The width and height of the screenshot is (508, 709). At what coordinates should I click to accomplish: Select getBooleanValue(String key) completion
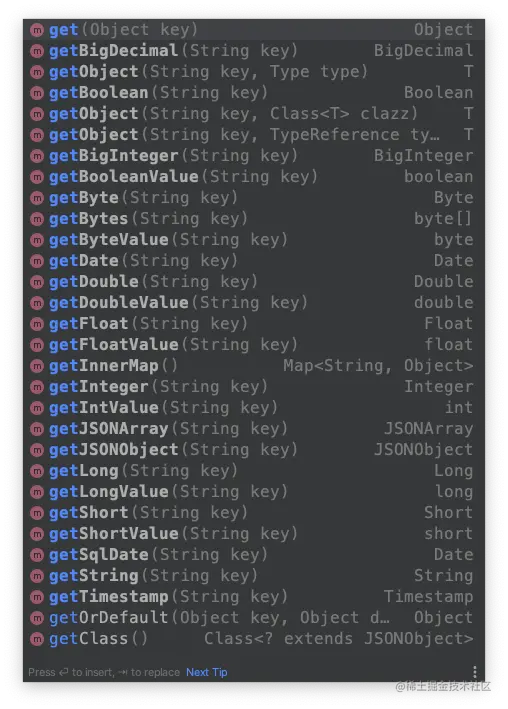click(254, 177)
